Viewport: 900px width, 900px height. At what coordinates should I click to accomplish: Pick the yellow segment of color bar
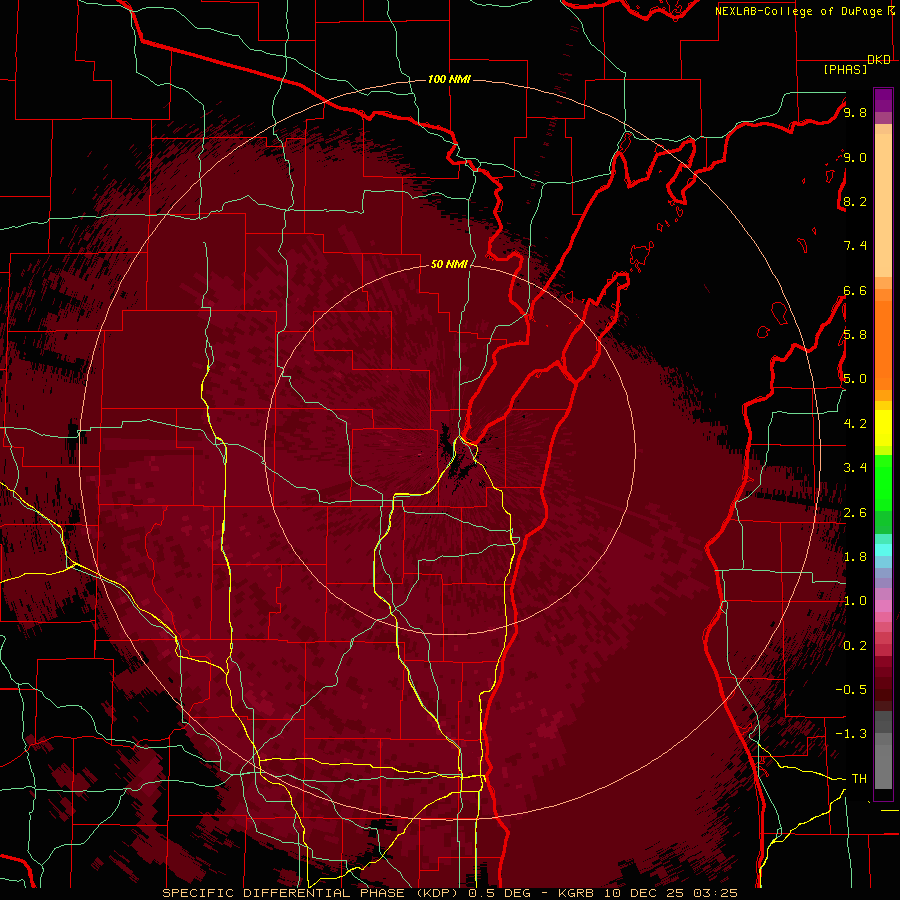[883, 428]
